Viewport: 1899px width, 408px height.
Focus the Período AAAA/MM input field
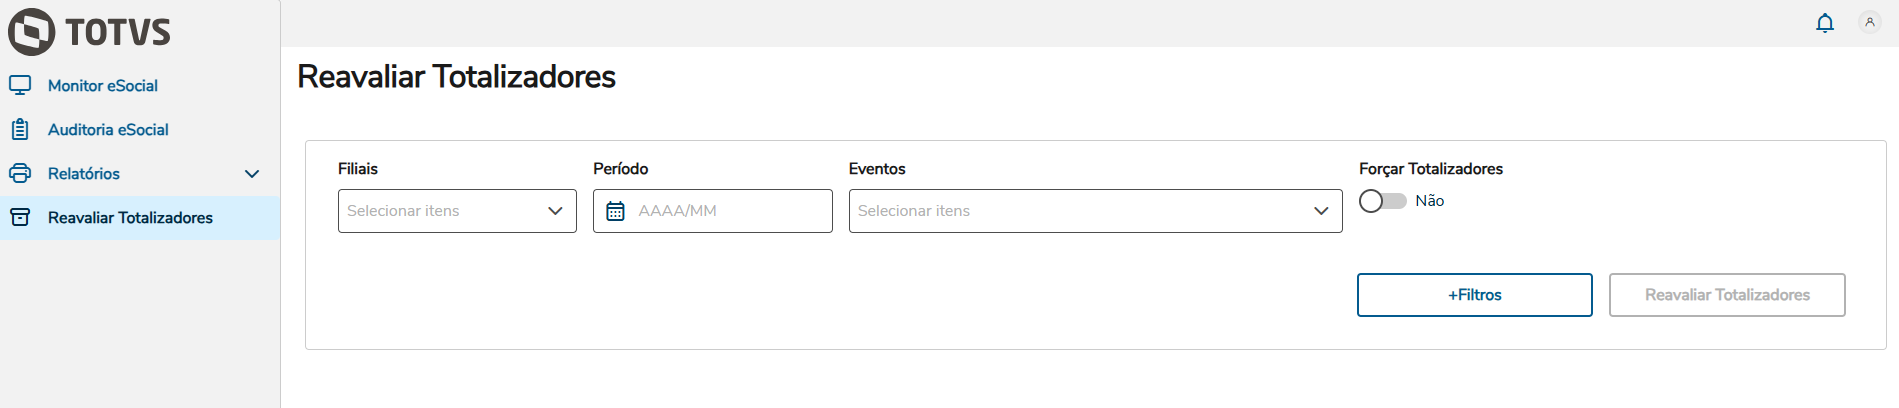[x=730, y=211]
